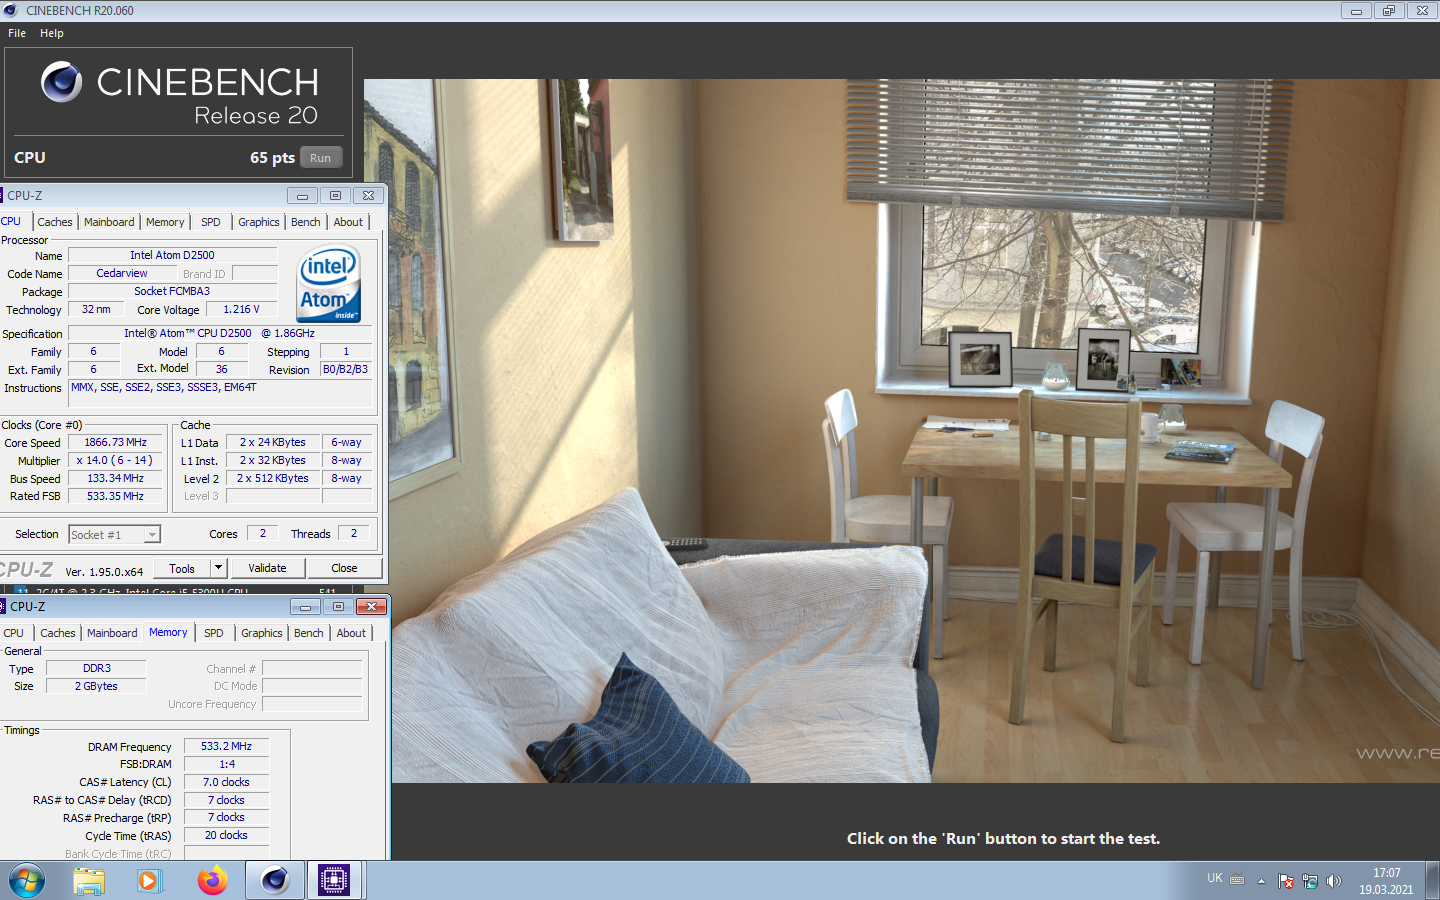Open the Help menu in Cinebench
The width and height of the screenshot is (1440, 900).
click(52, 33)
